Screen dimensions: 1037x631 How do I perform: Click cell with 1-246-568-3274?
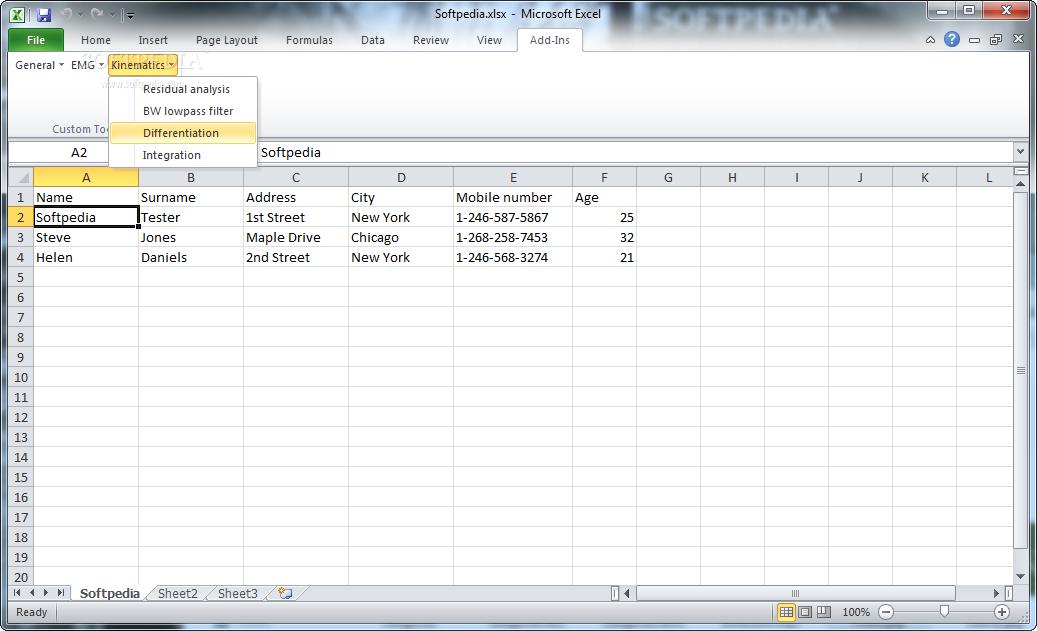click(513, 257)
